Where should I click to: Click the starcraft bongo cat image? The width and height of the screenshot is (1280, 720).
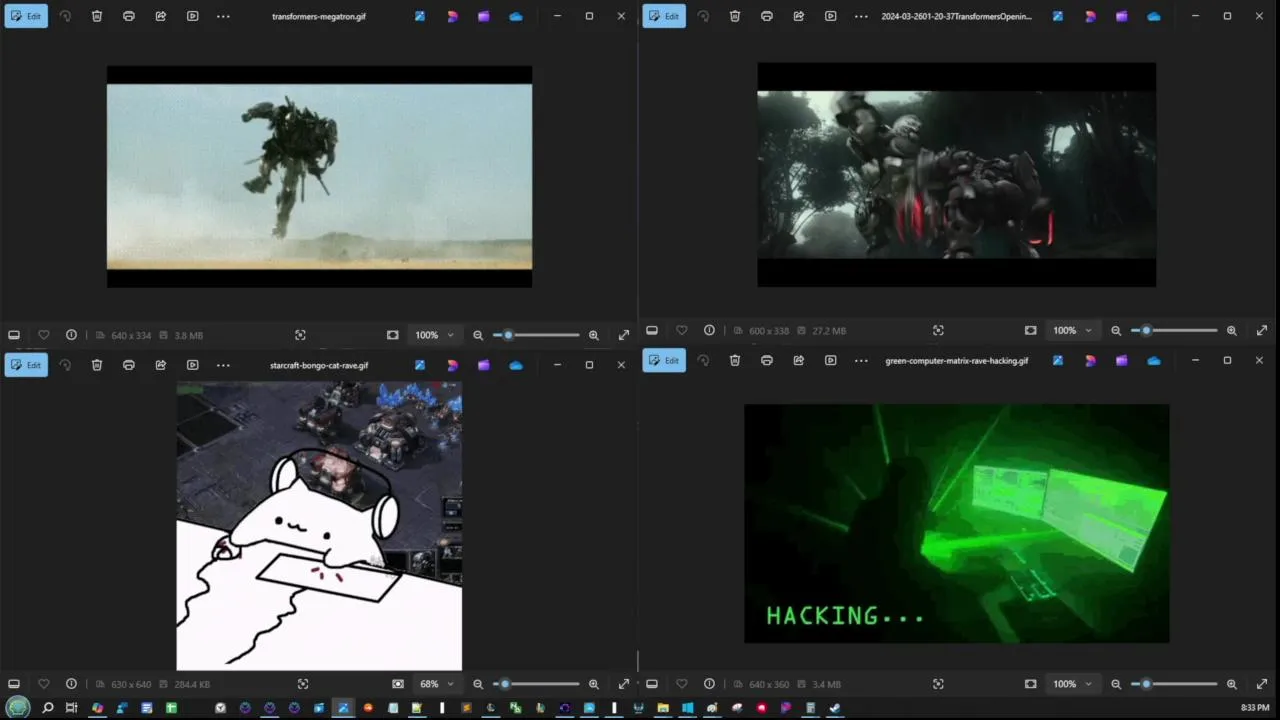coord(319,526)
